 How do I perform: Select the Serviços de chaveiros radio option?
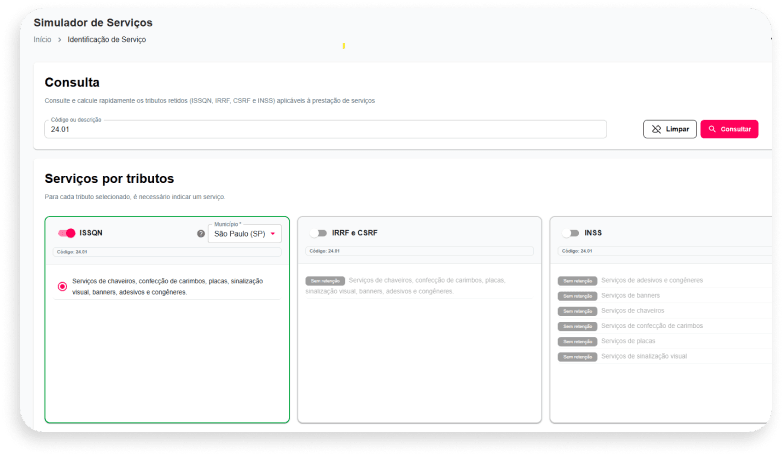click(x=62, y=286)
